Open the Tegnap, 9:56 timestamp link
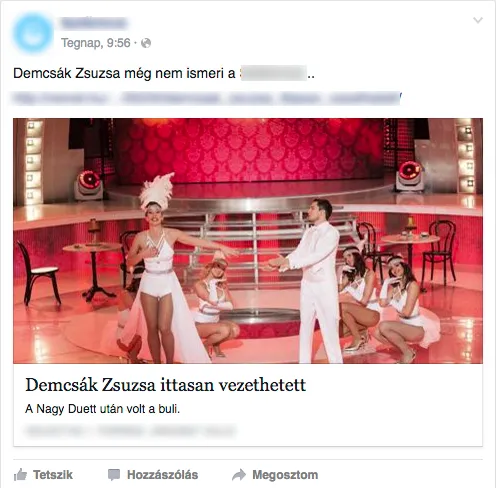496x488 pixels. [x=96, y=43]
